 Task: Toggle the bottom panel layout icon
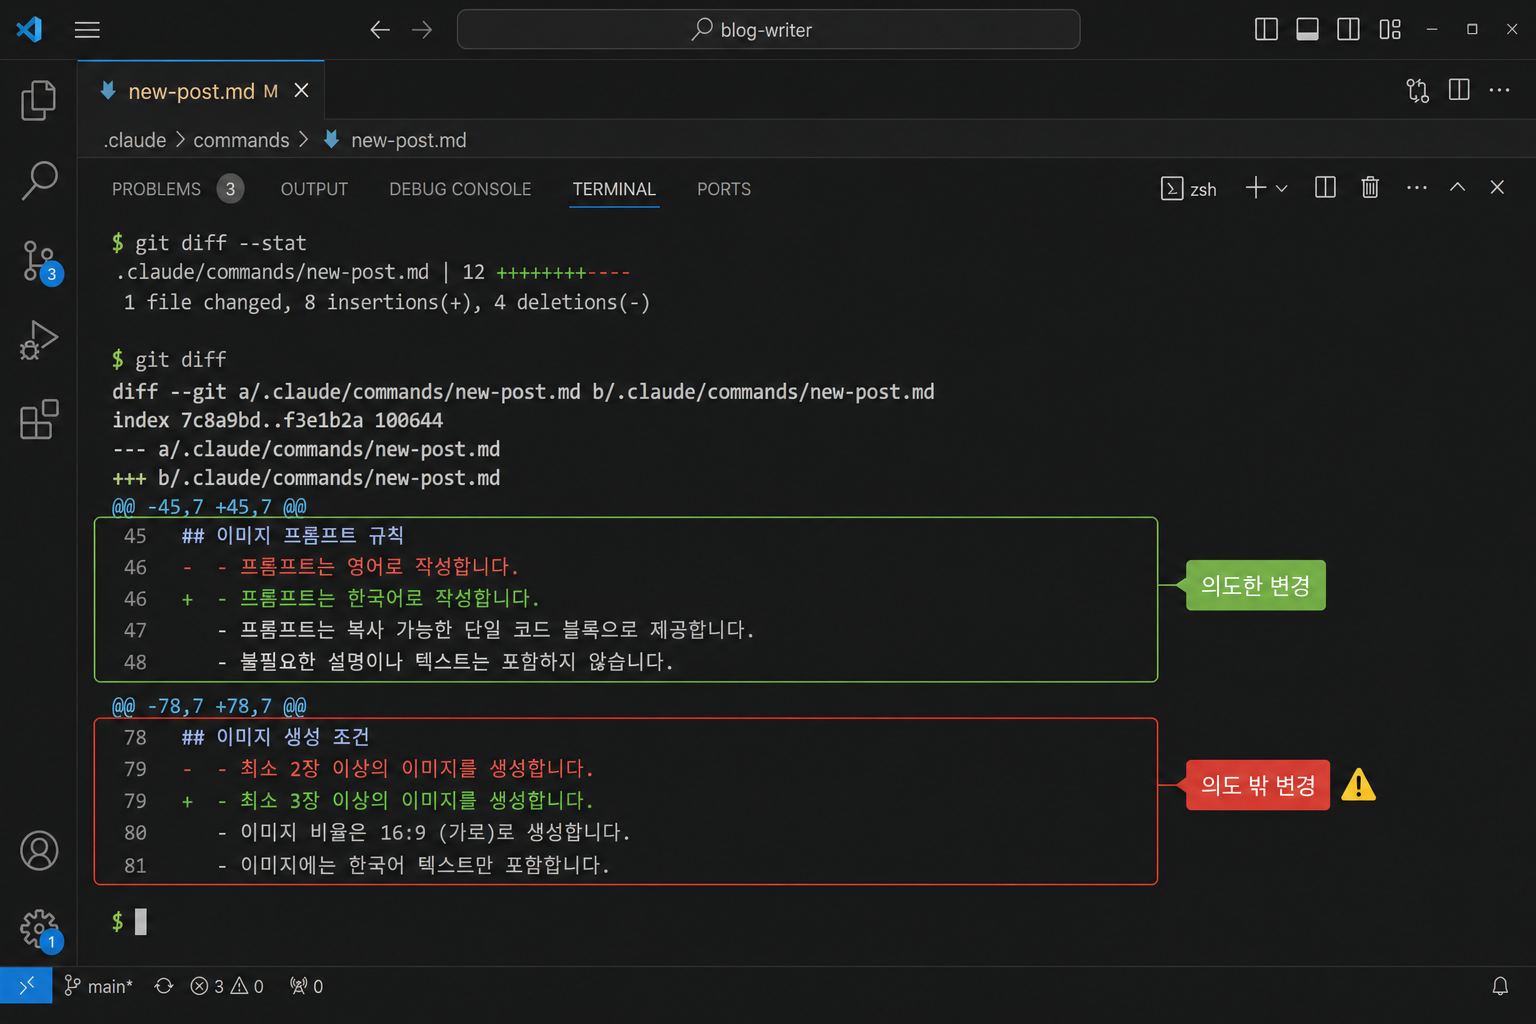[1307, 30]
